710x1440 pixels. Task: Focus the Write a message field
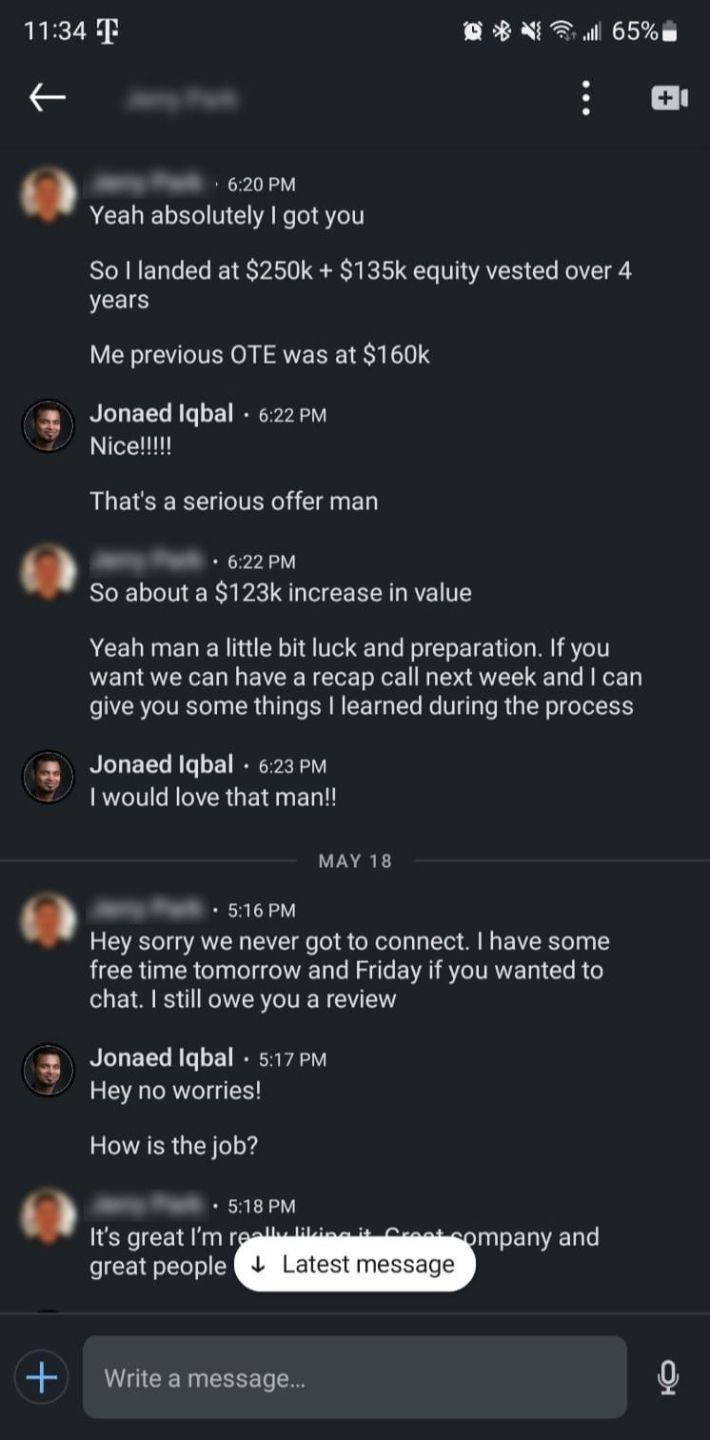(x=354, y=1378)
